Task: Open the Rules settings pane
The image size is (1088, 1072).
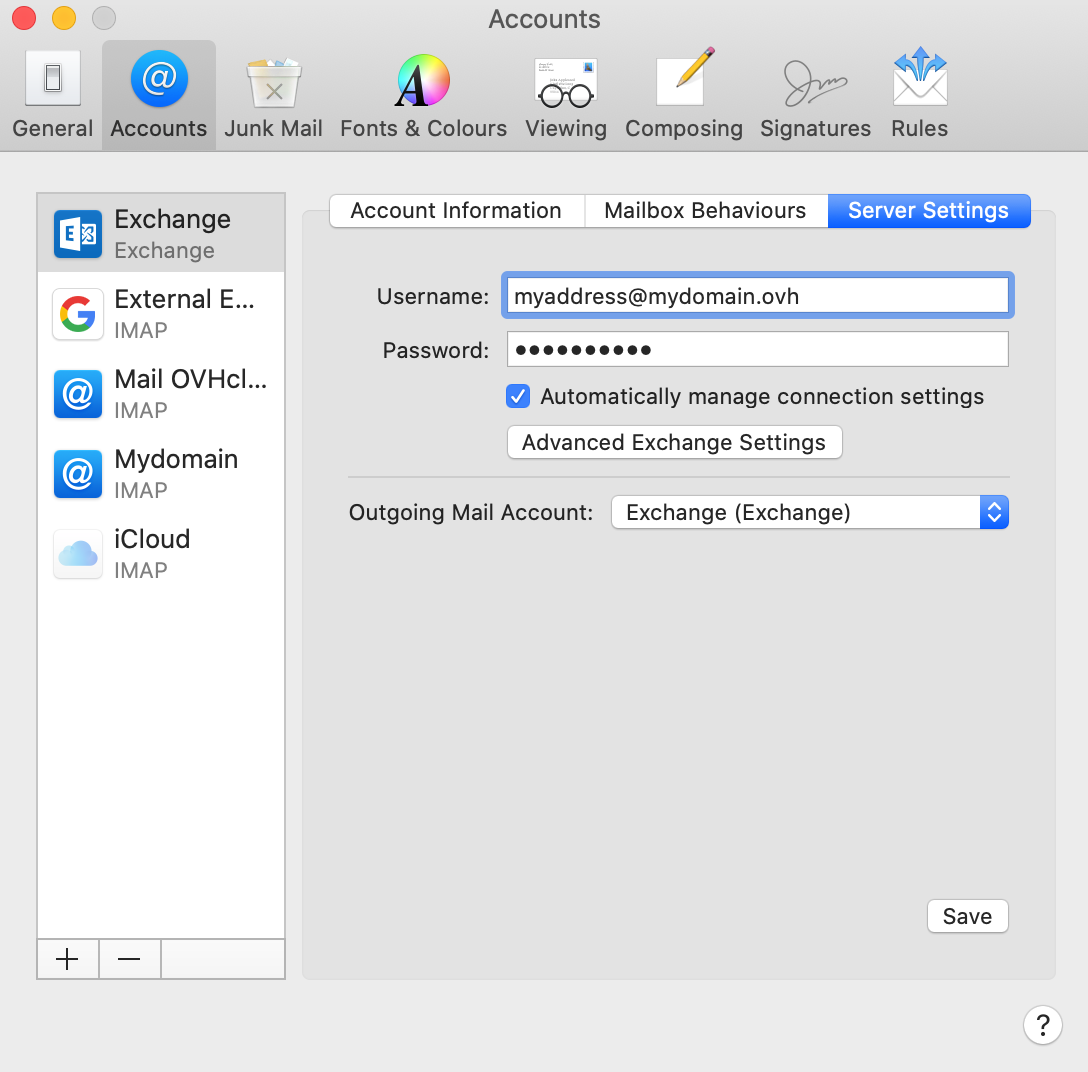Action: click(919, 95)
